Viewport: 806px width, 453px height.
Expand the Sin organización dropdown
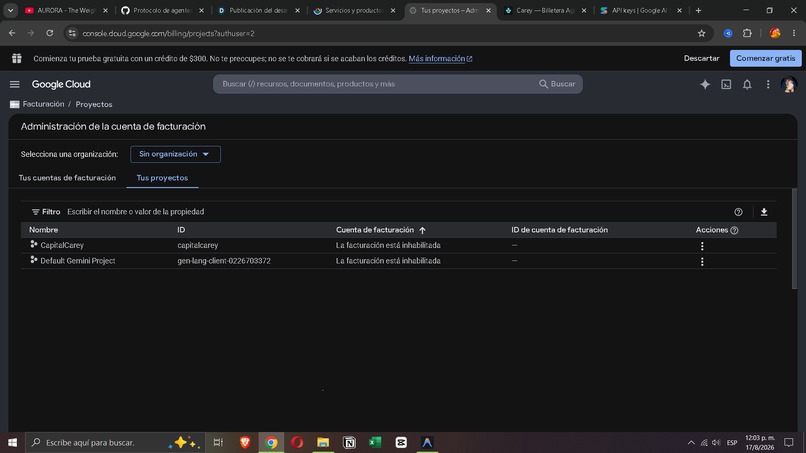175,154
